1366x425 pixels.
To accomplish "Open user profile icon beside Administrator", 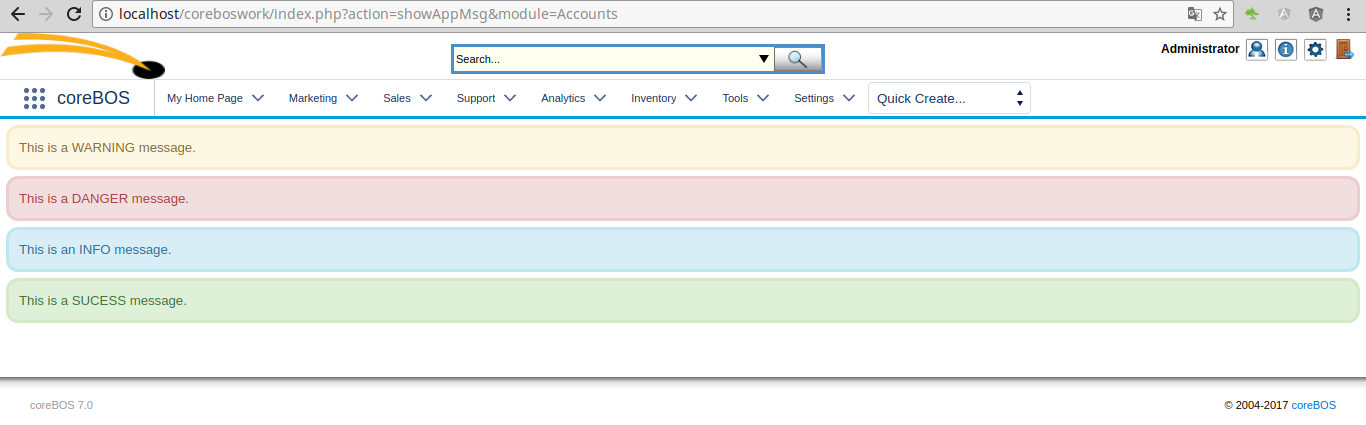I will [x=1257, y=49].
